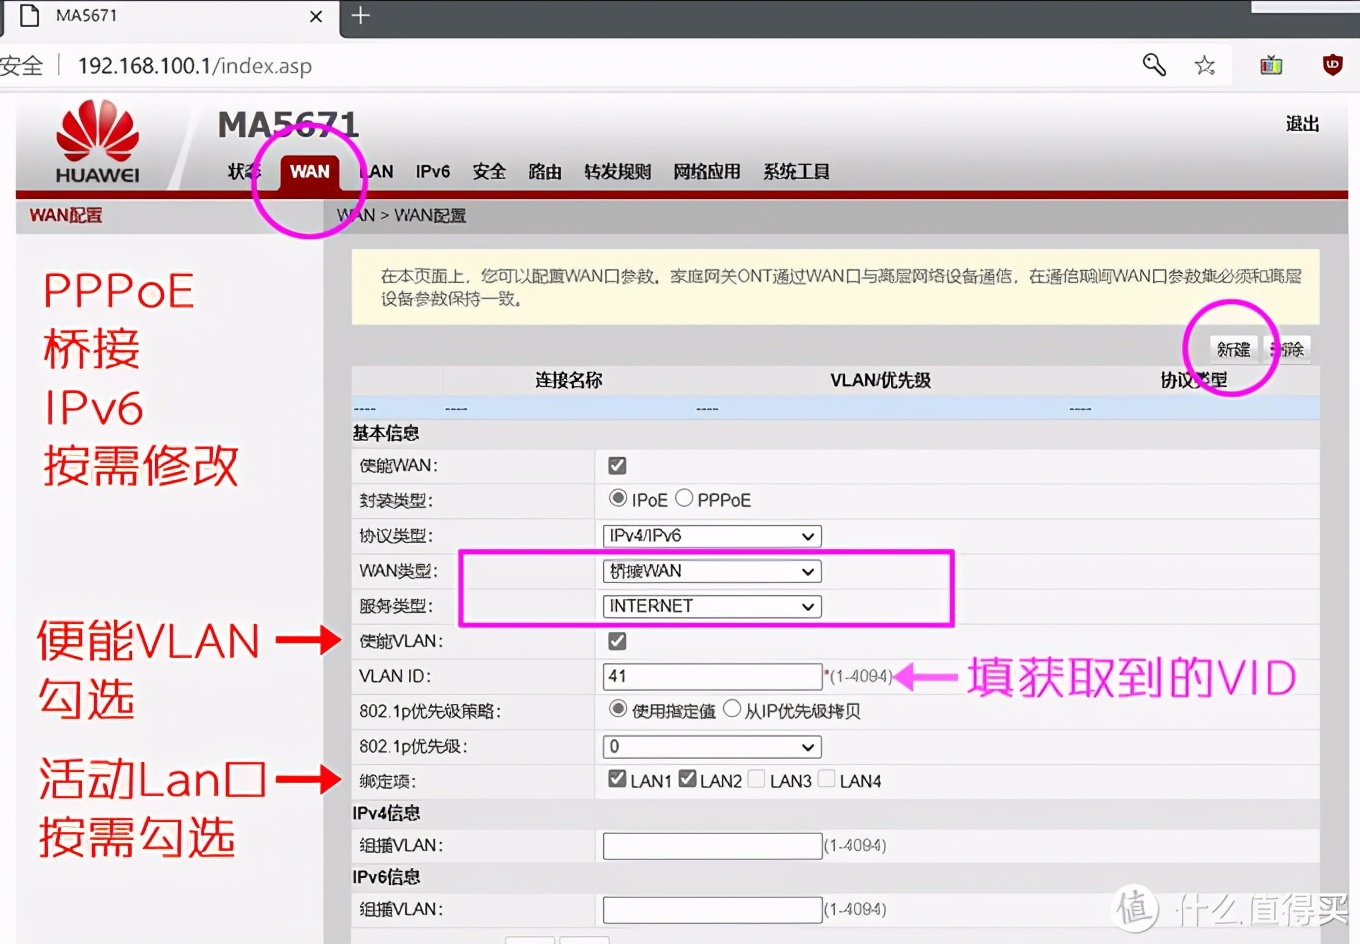The width and height of the screenshot is (1360, 944).
Task: Open a new browser tab
Action: pyautogui.click(x=361, y=15)
